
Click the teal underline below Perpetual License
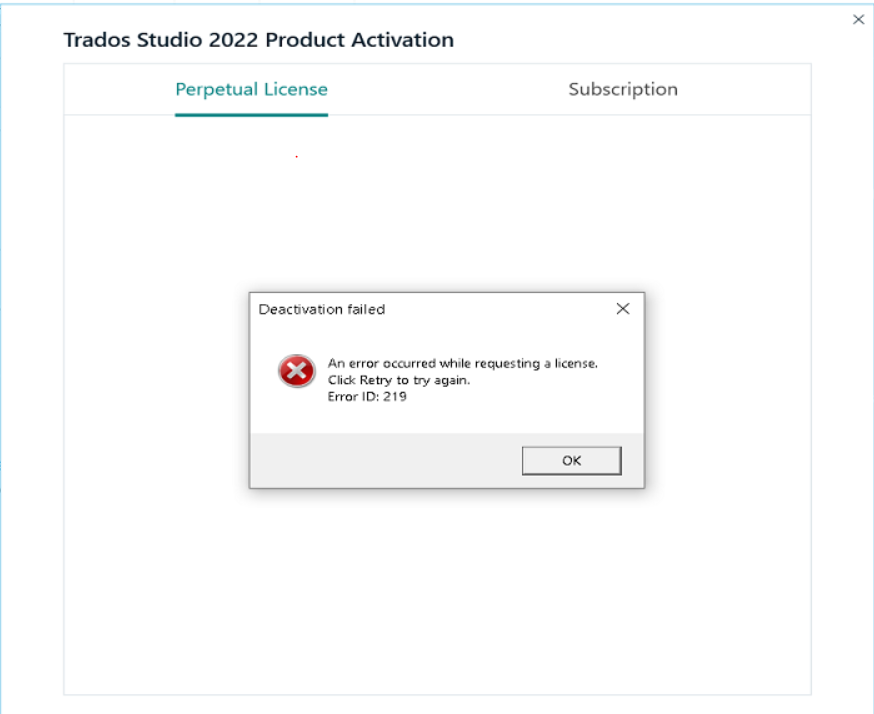251,113
